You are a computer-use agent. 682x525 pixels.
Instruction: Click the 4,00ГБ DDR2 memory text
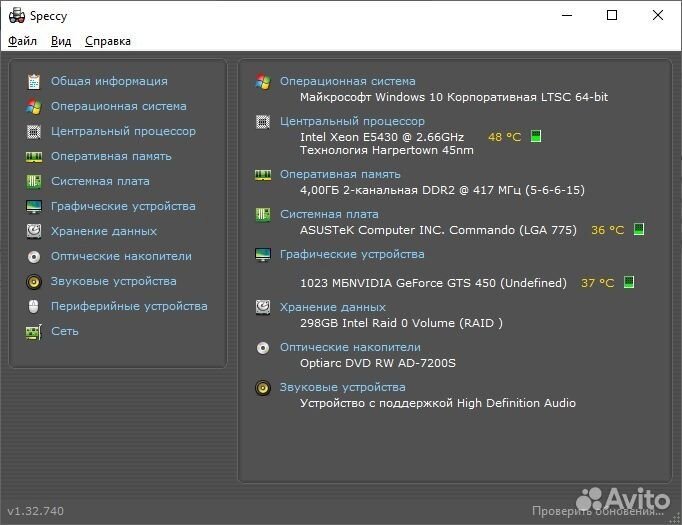point(442,191)
